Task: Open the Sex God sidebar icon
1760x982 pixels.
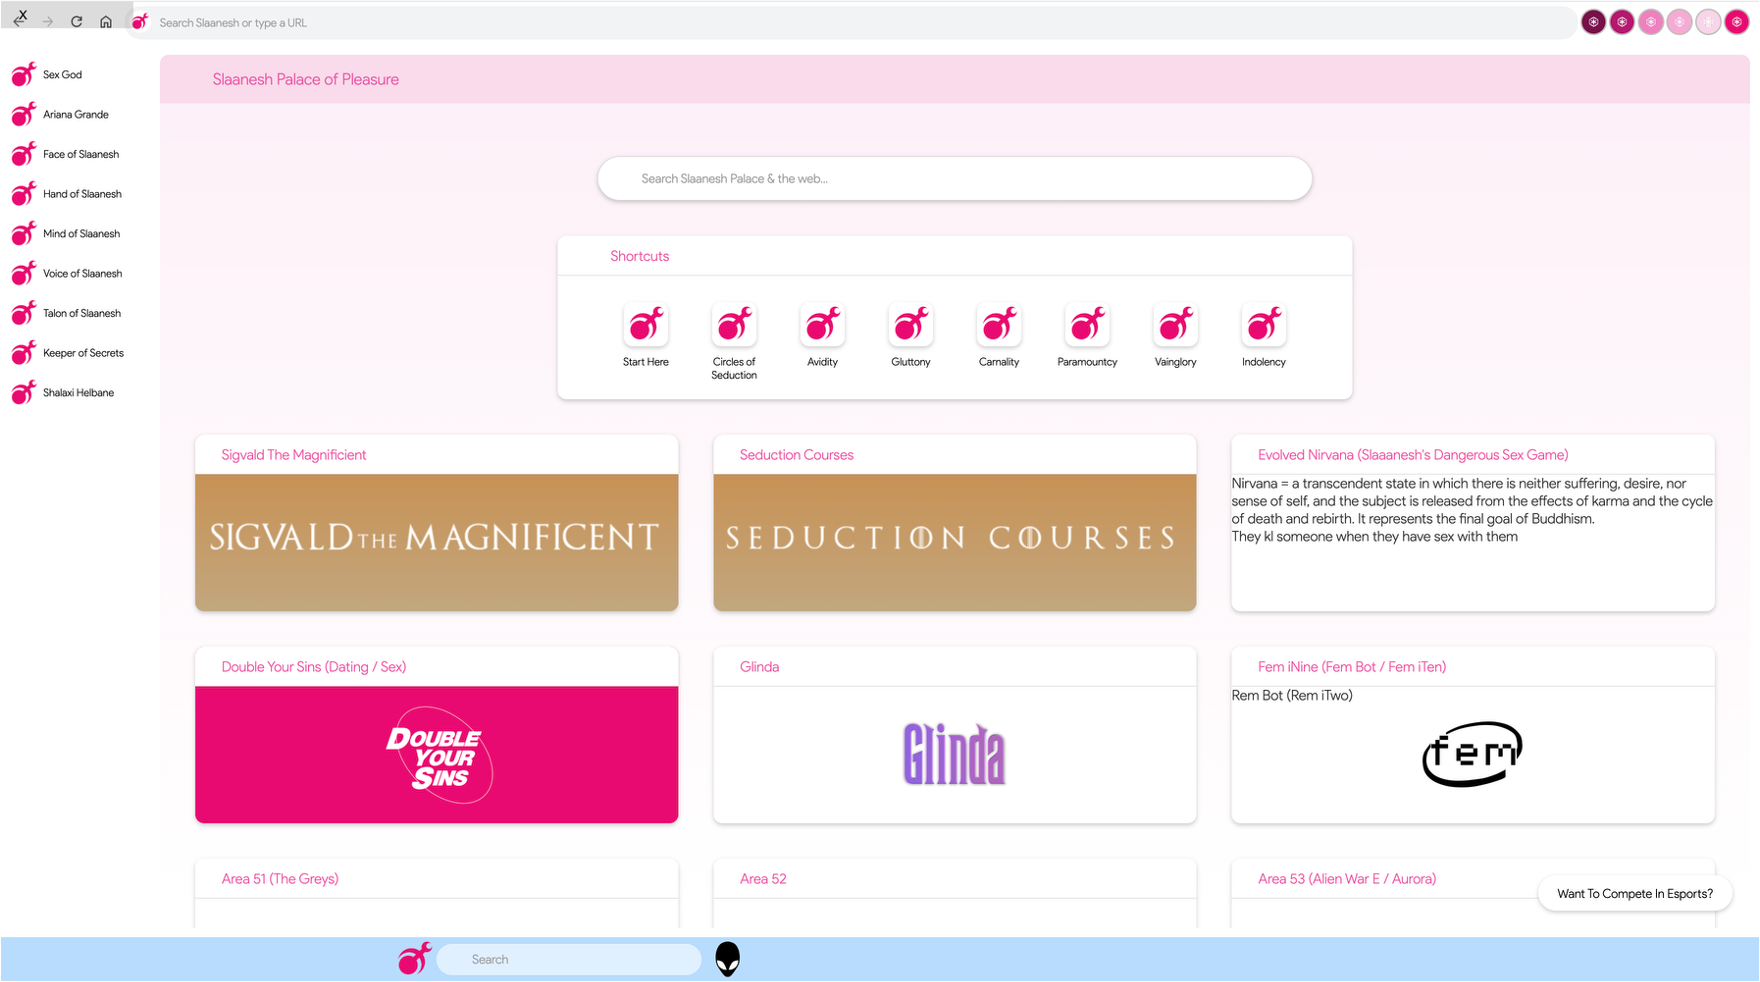Action: 24,74
